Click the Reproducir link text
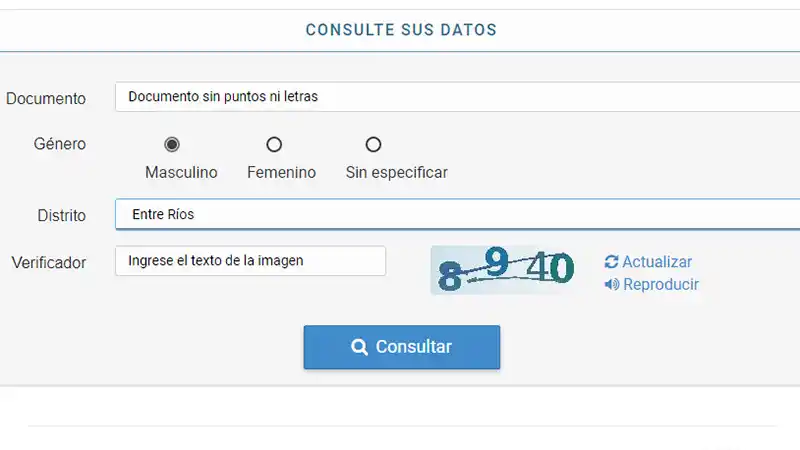Image resolution: width=800 pixels, height=450 pixels. [x=660, y=284]
